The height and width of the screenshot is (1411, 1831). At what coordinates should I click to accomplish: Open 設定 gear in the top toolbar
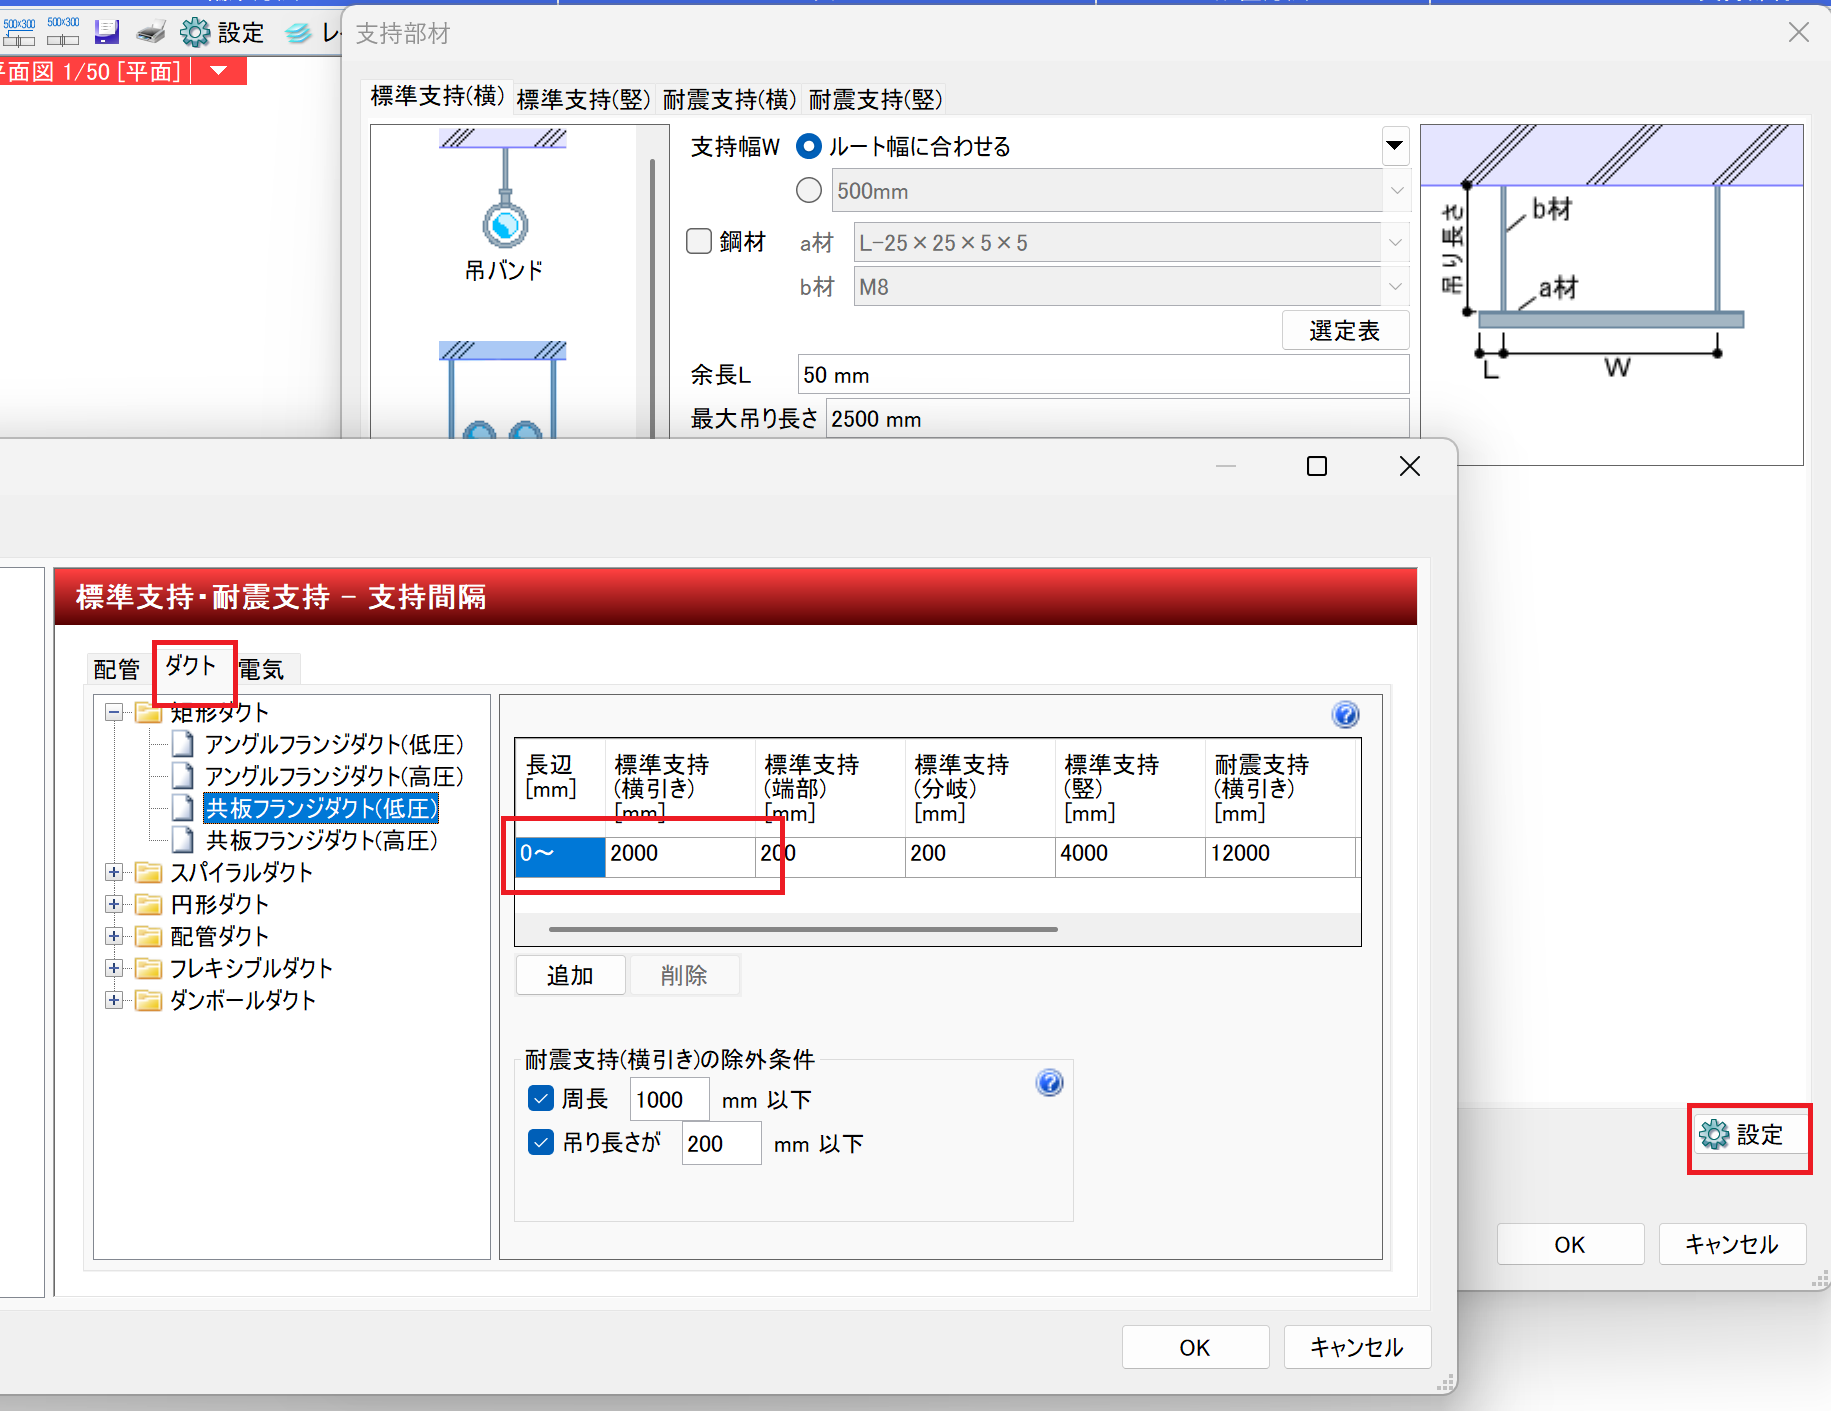coord(222,32)
